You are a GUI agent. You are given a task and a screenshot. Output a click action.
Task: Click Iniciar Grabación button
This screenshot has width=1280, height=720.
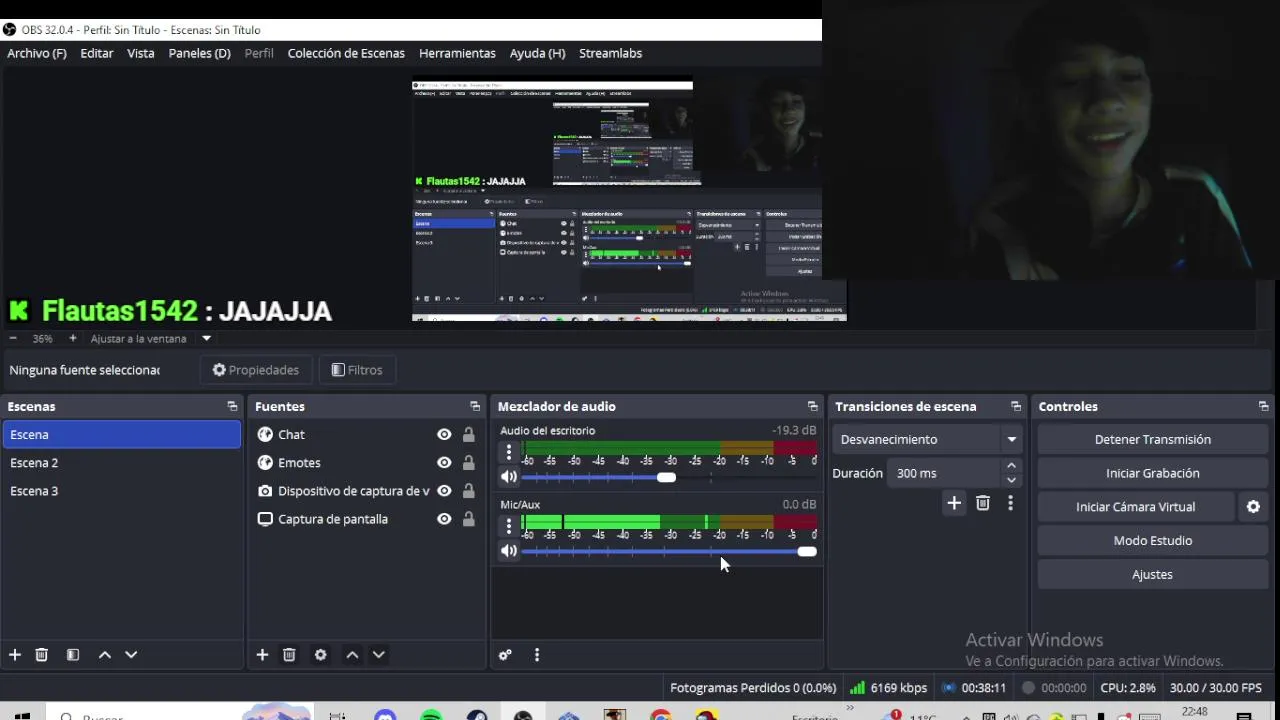point(1152,473)
